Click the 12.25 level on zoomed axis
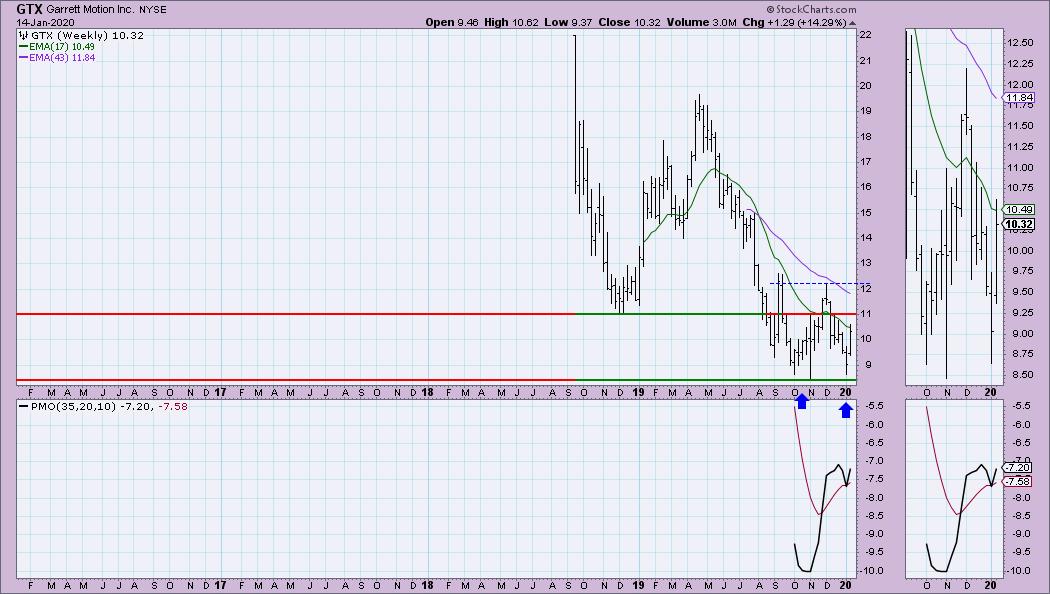1050x594 pixels. [x=1019, y=64]
